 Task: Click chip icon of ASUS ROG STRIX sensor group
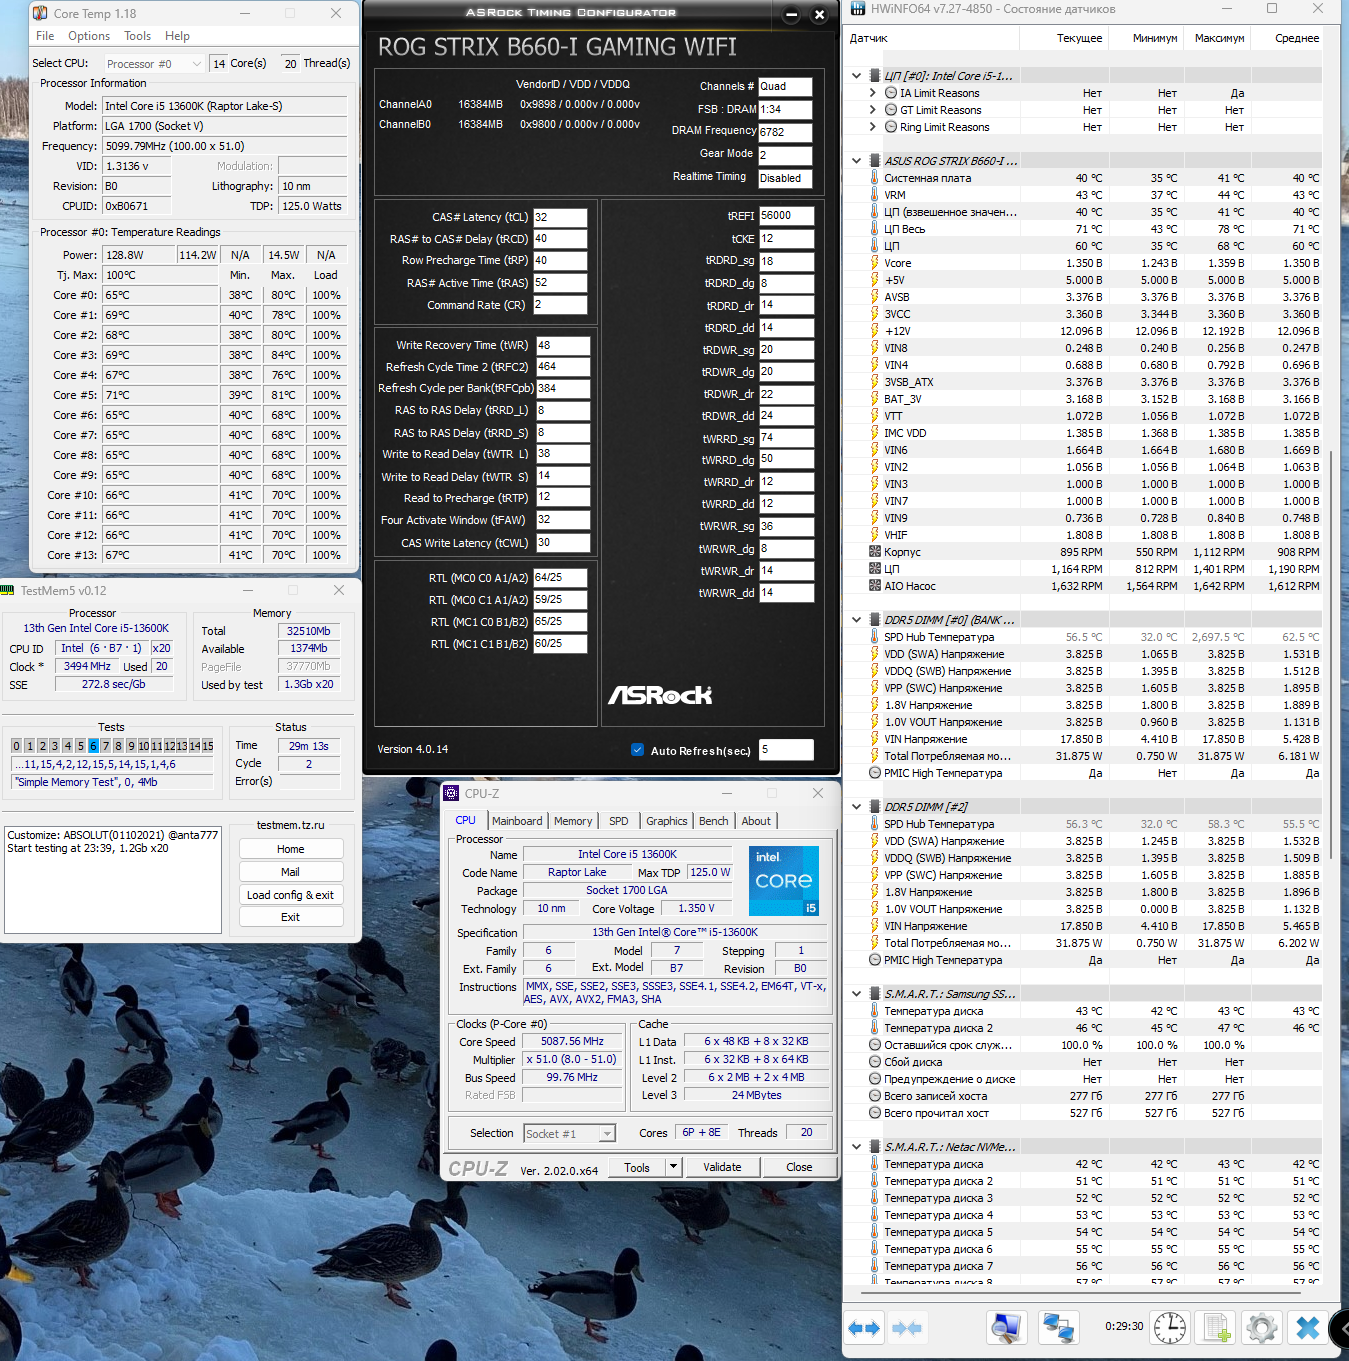click(875, 160)
